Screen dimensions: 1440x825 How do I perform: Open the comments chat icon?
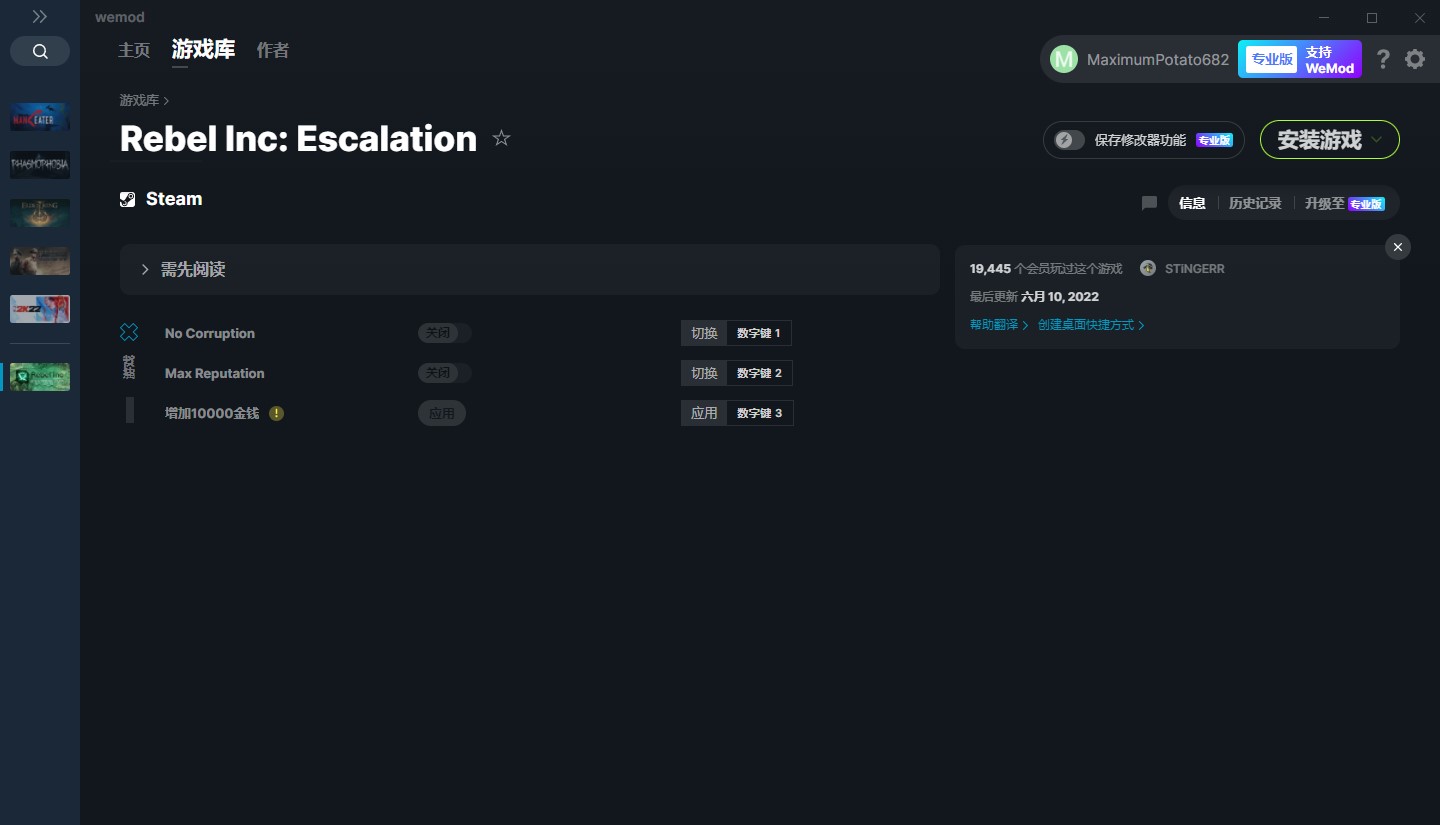coord(1149,203)
